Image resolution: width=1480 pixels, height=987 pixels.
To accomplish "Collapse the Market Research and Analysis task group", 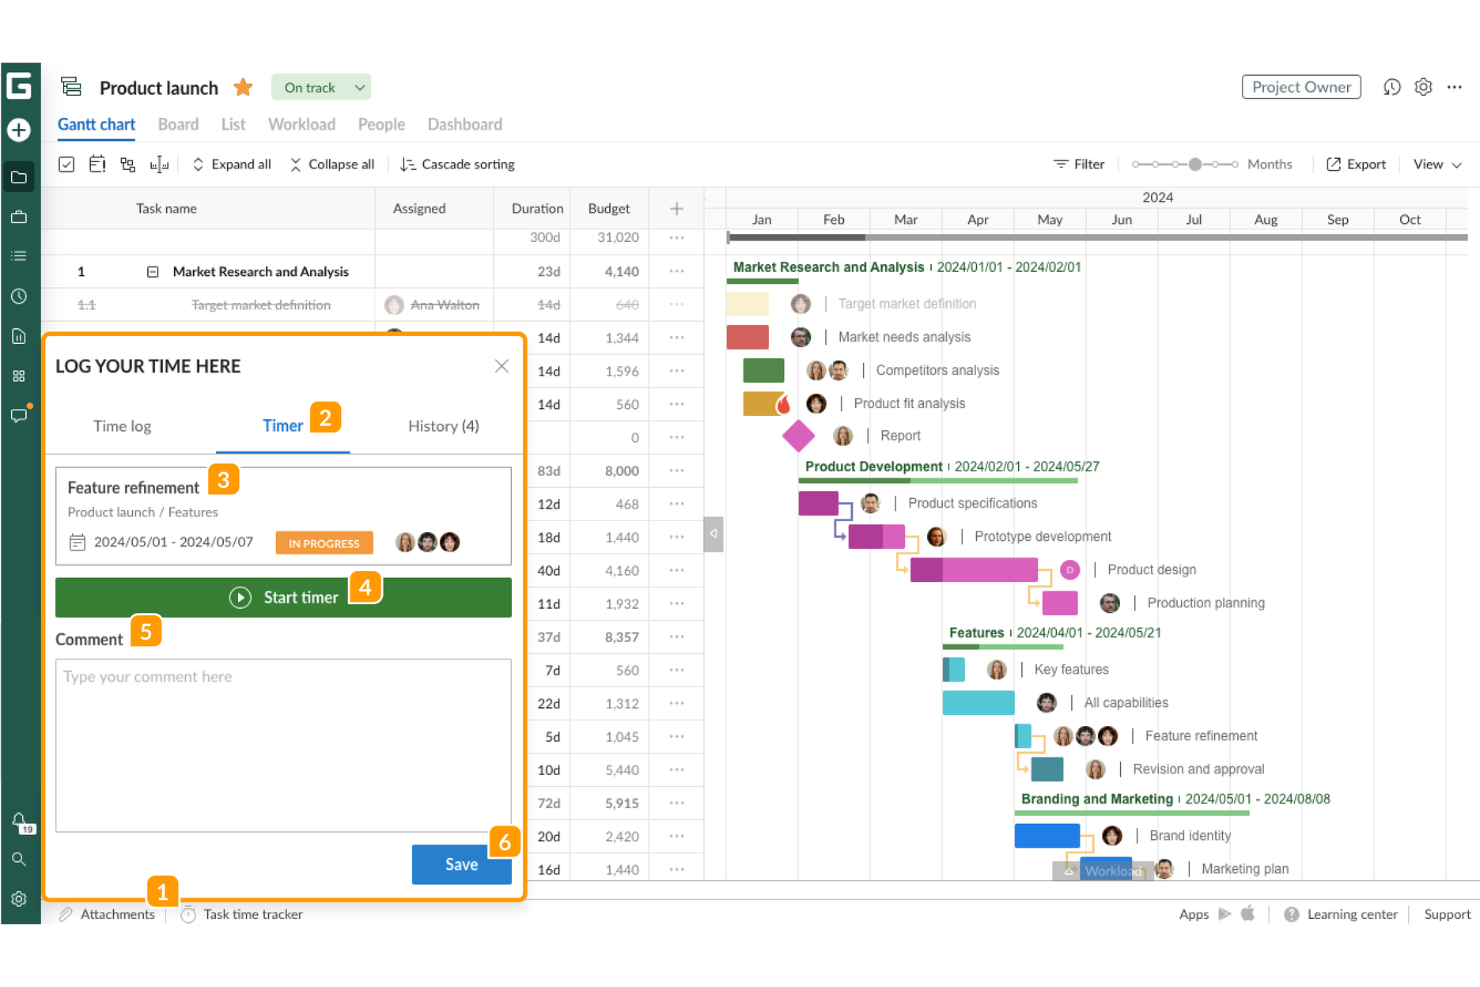I will click(x=155, y=271).
